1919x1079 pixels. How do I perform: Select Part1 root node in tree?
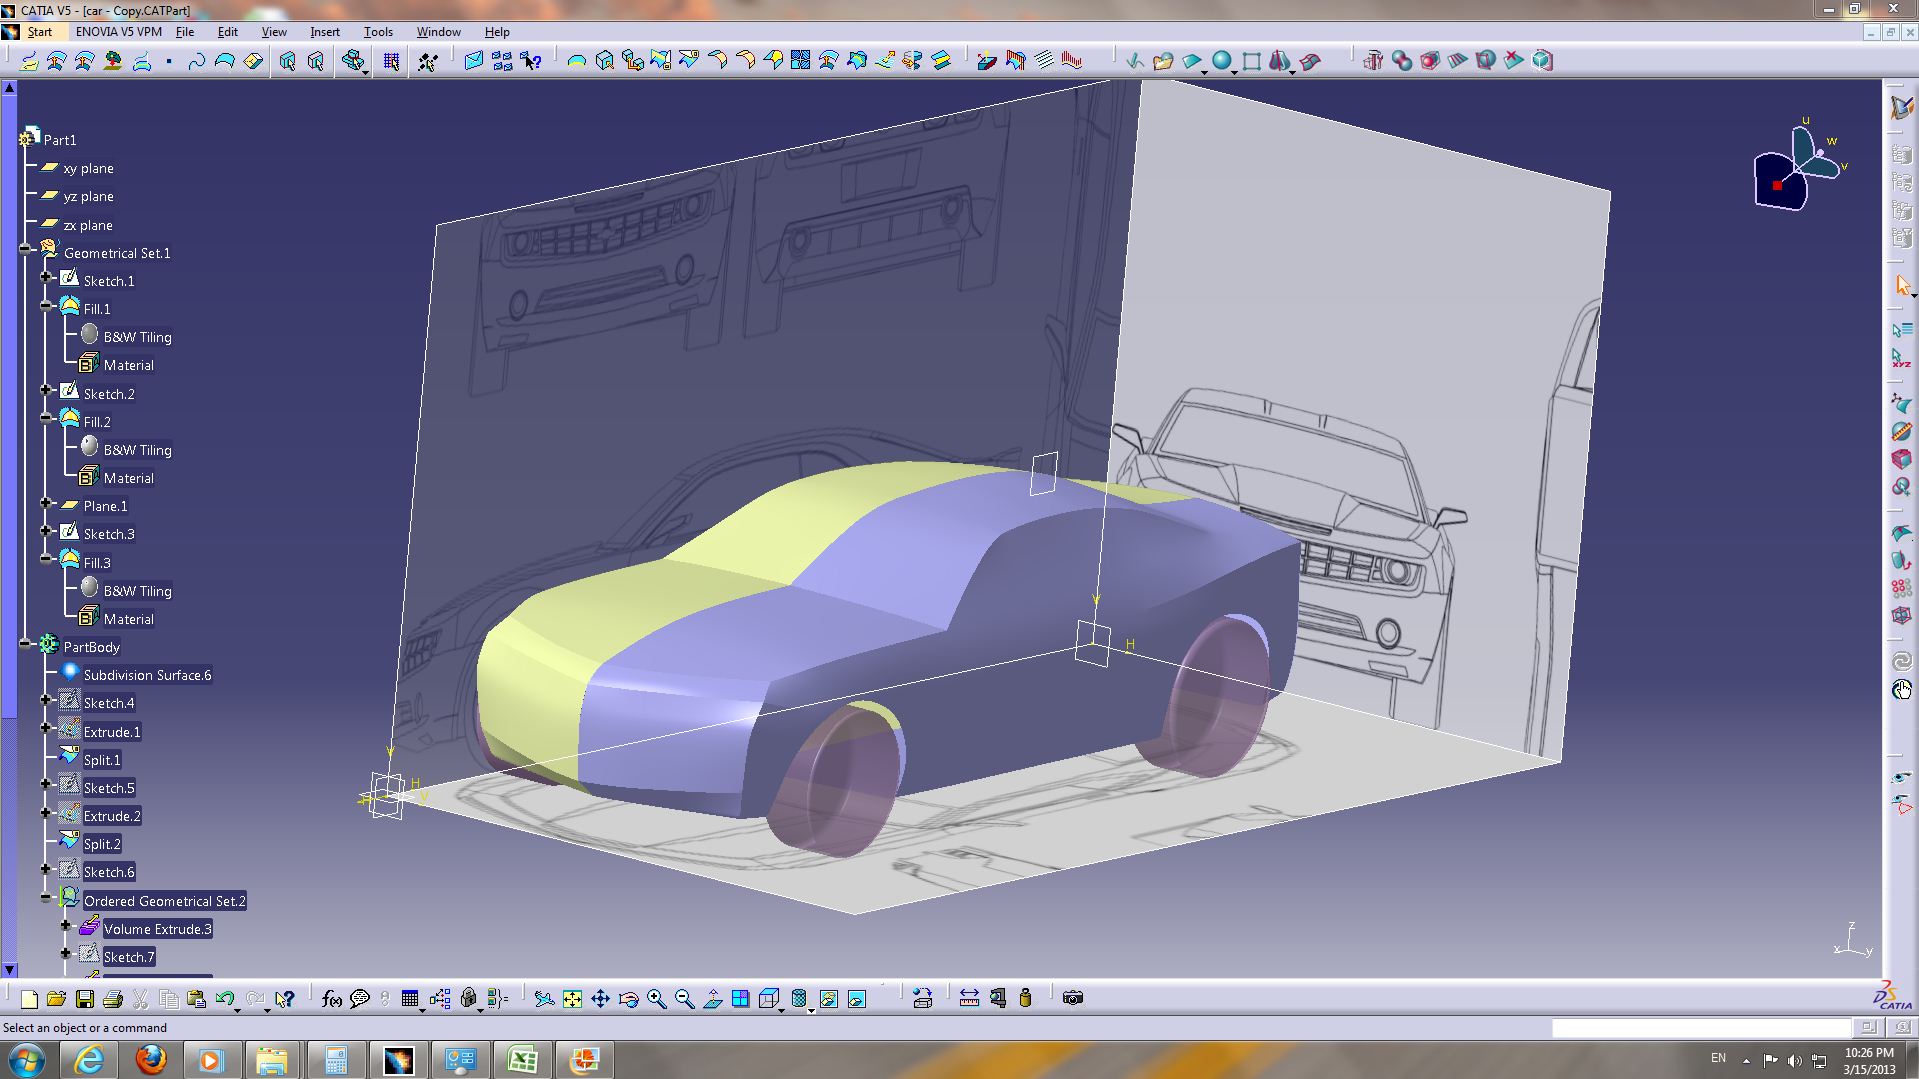coord(60,140)
